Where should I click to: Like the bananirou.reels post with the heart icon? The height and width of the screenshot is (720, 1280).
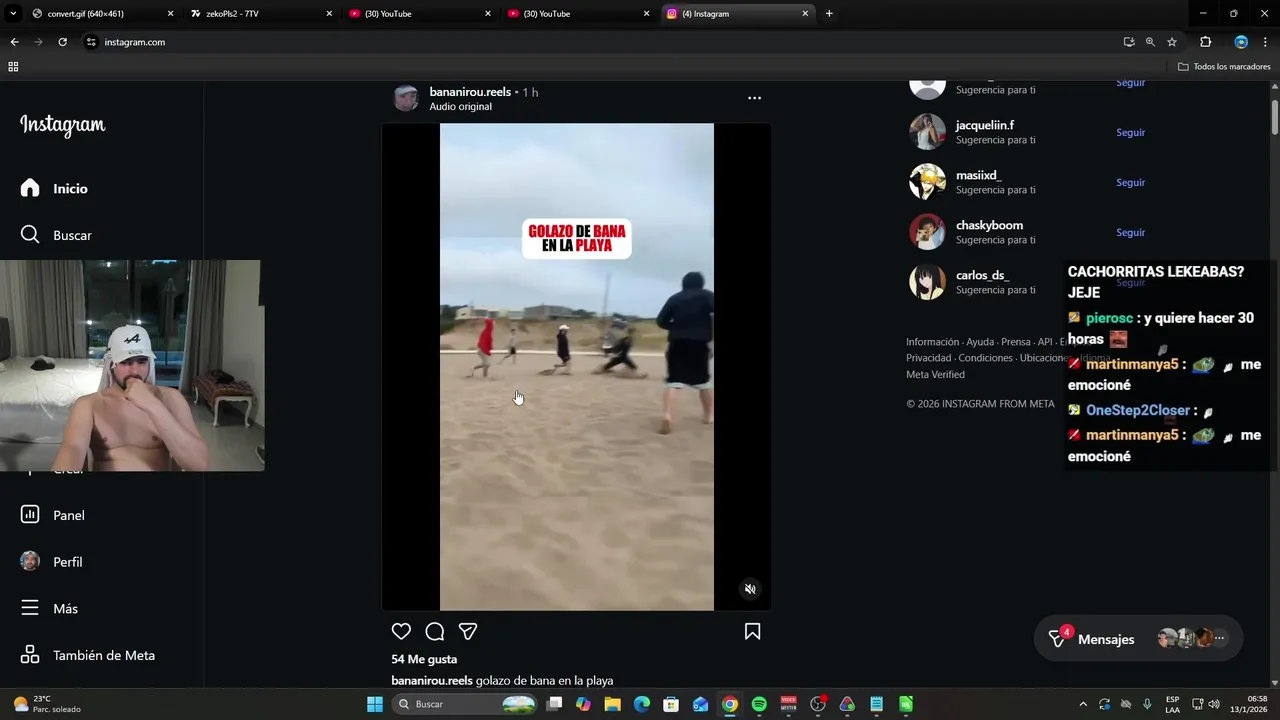pos(401,631)
